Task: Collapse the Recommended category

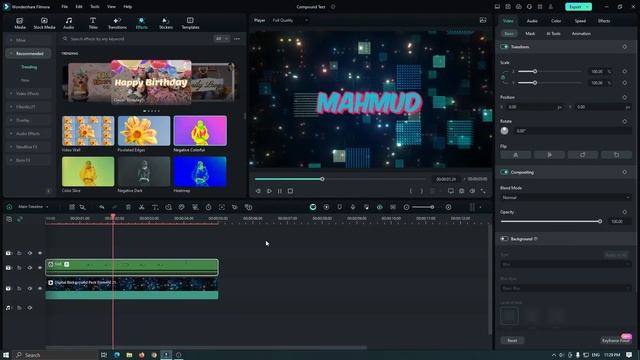Action: [x=29, y=53]
